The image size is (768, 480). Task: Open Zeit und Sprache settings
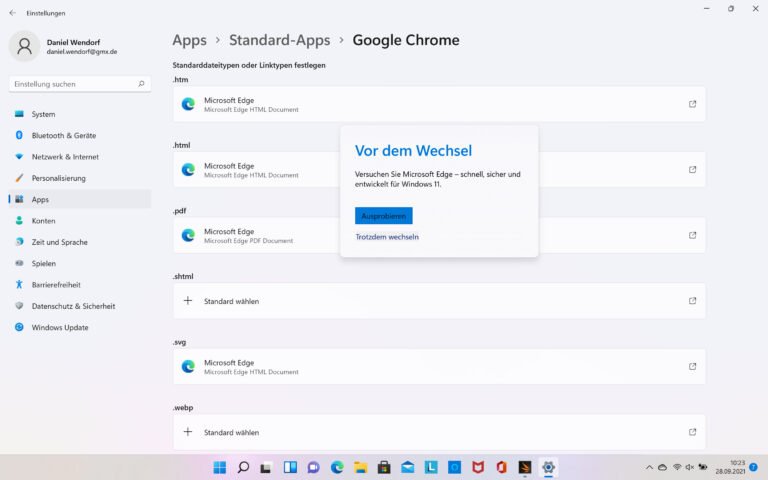80,242
